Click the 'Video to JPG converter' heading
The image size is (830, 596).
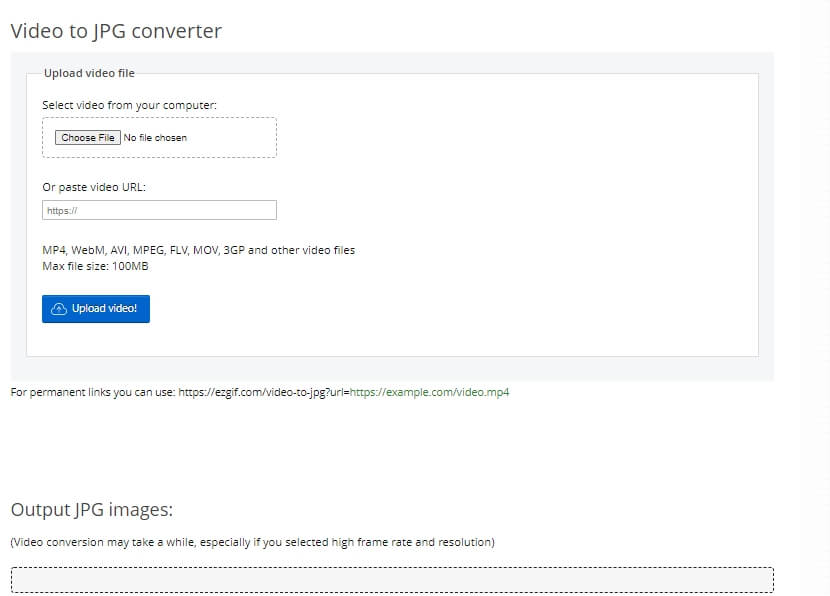[x=116, y=31]
